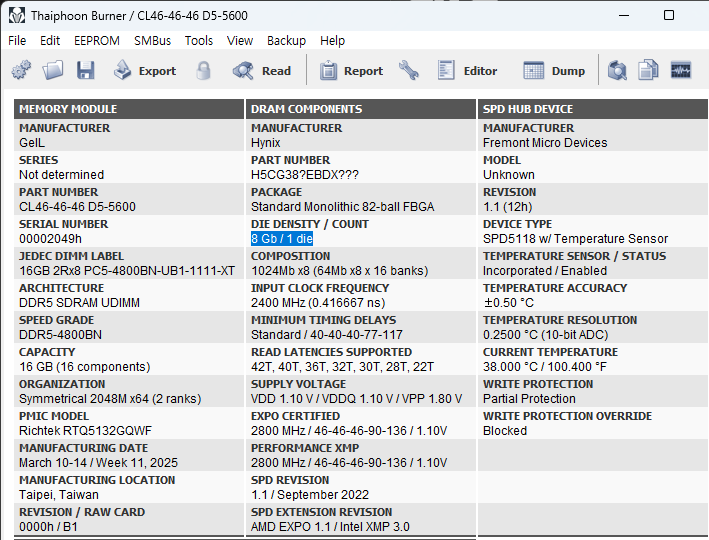Click the 'Fremont Micro Devices' value
This screenshot has height=540, width=709.
point(545,143)
